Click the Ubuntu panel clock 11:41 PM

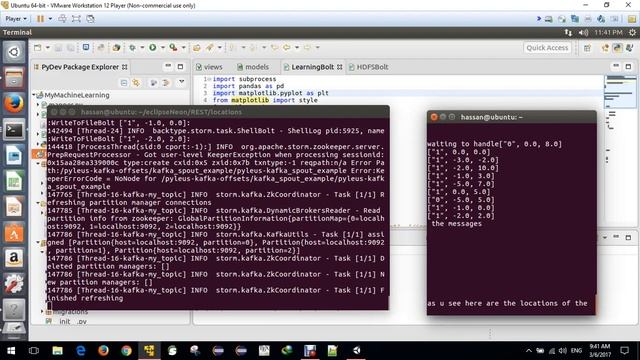click(x=608, y=32)
